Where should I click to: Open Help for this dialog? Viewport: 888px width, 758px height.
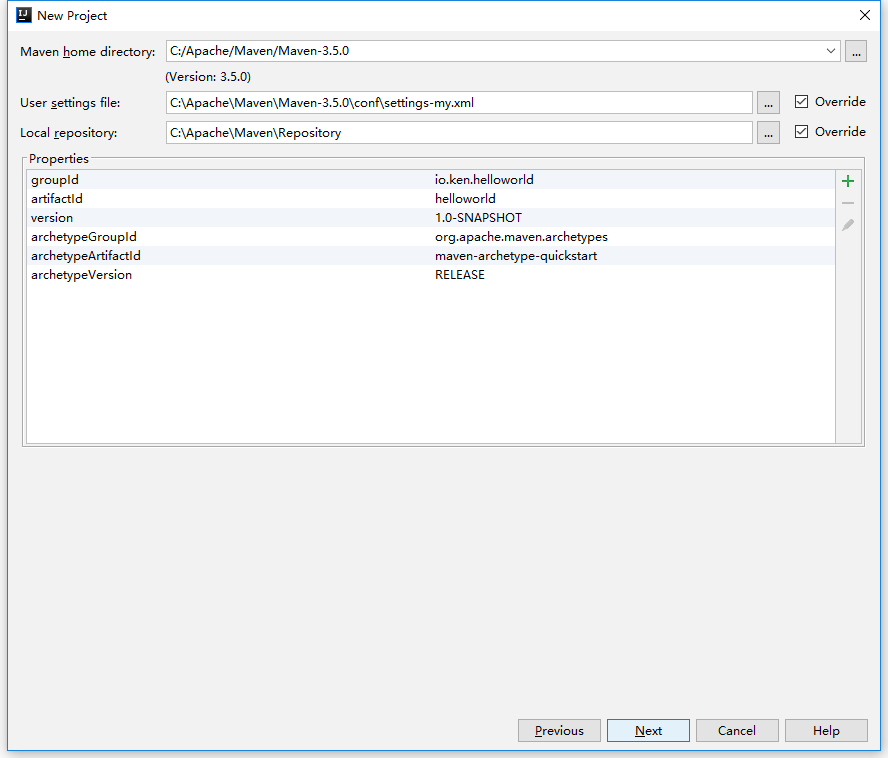826,730
